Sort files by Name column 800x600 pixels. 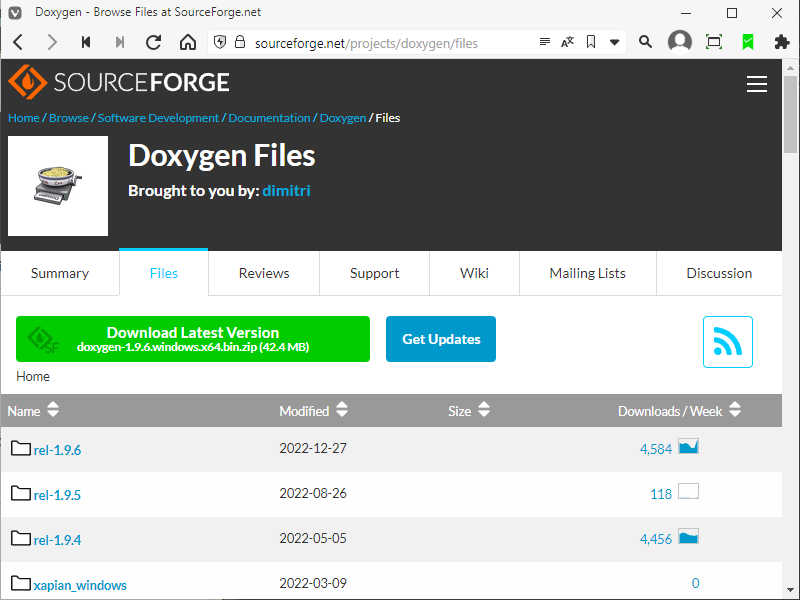click(x=33, y=411)
